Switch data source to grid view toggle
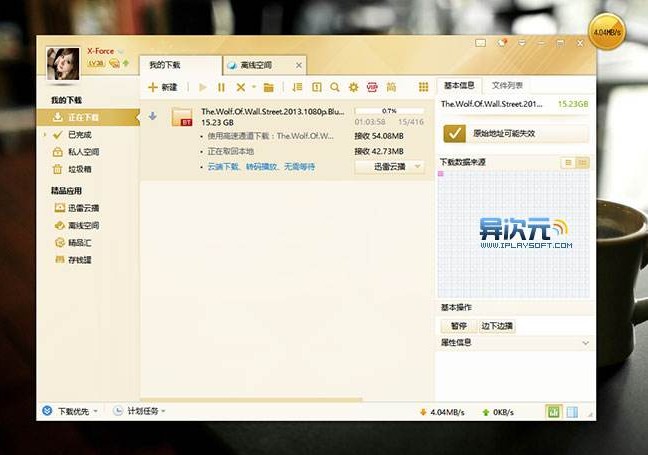Viewport: 648px width, 455px height. tap(582, 163)
